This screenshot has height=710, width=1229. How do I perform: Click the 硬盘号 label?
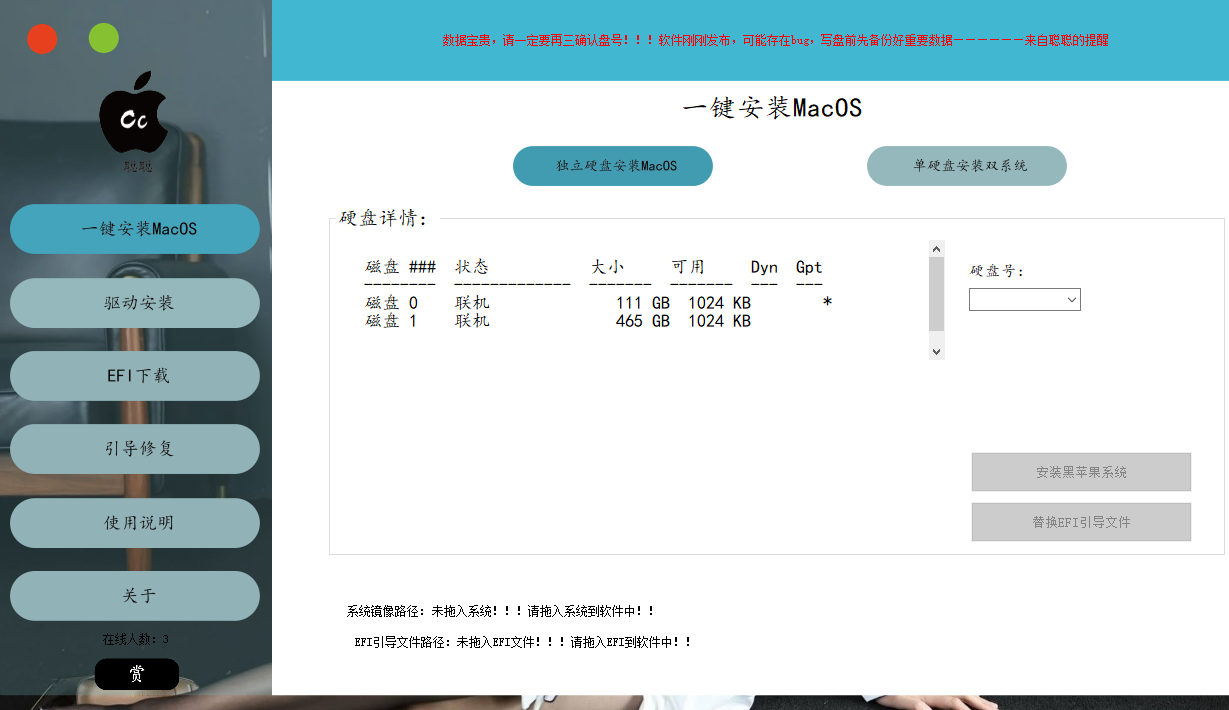point(998,271)
